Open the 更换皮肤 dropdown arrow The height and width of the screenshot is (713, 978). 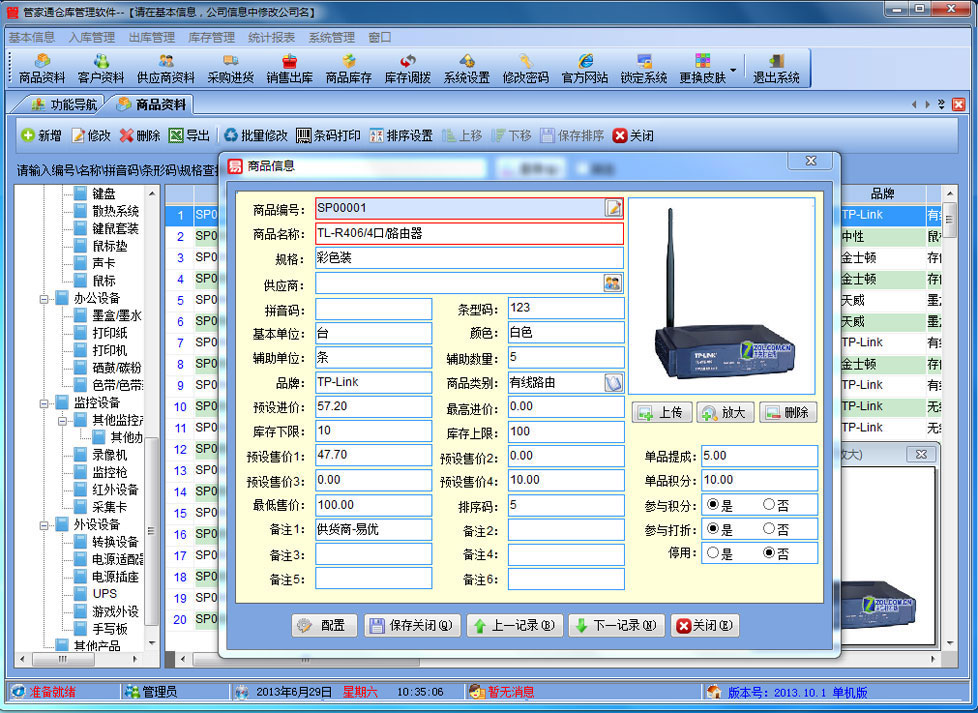pyautogui.click(x=734, y=71)
